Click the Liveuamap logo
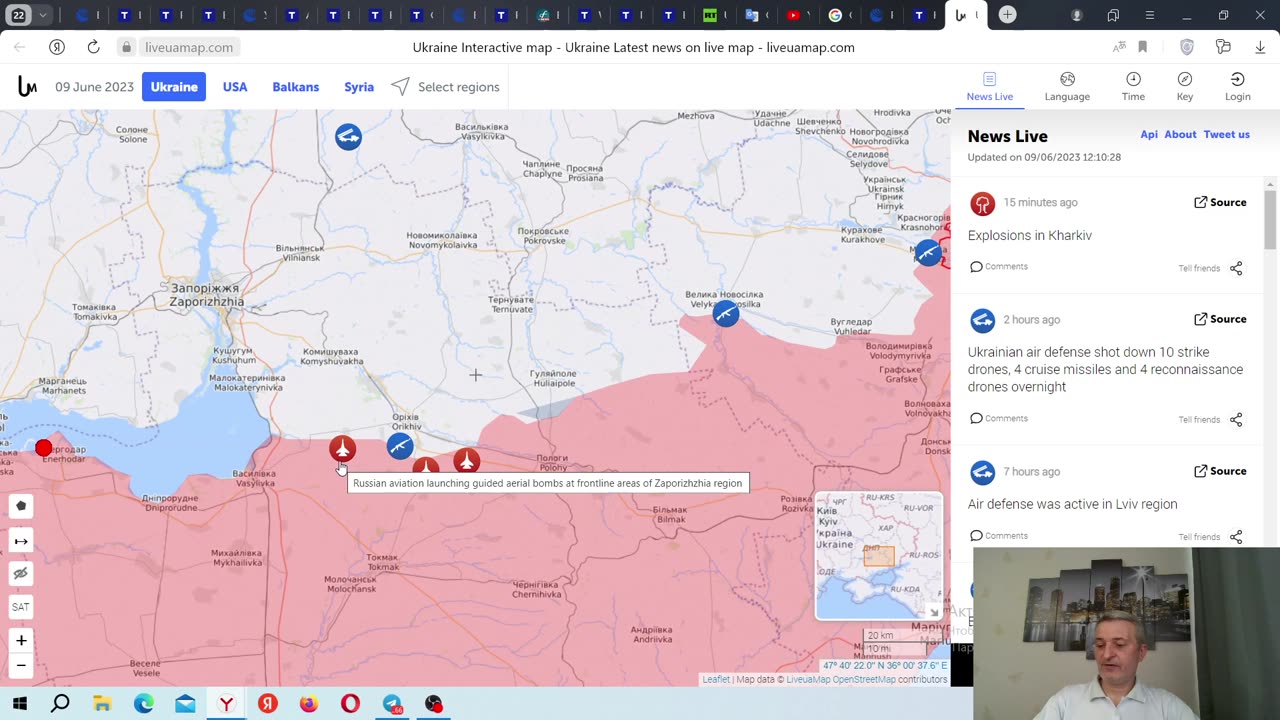Screen dimensions: 1280x720 coord(27,87)
